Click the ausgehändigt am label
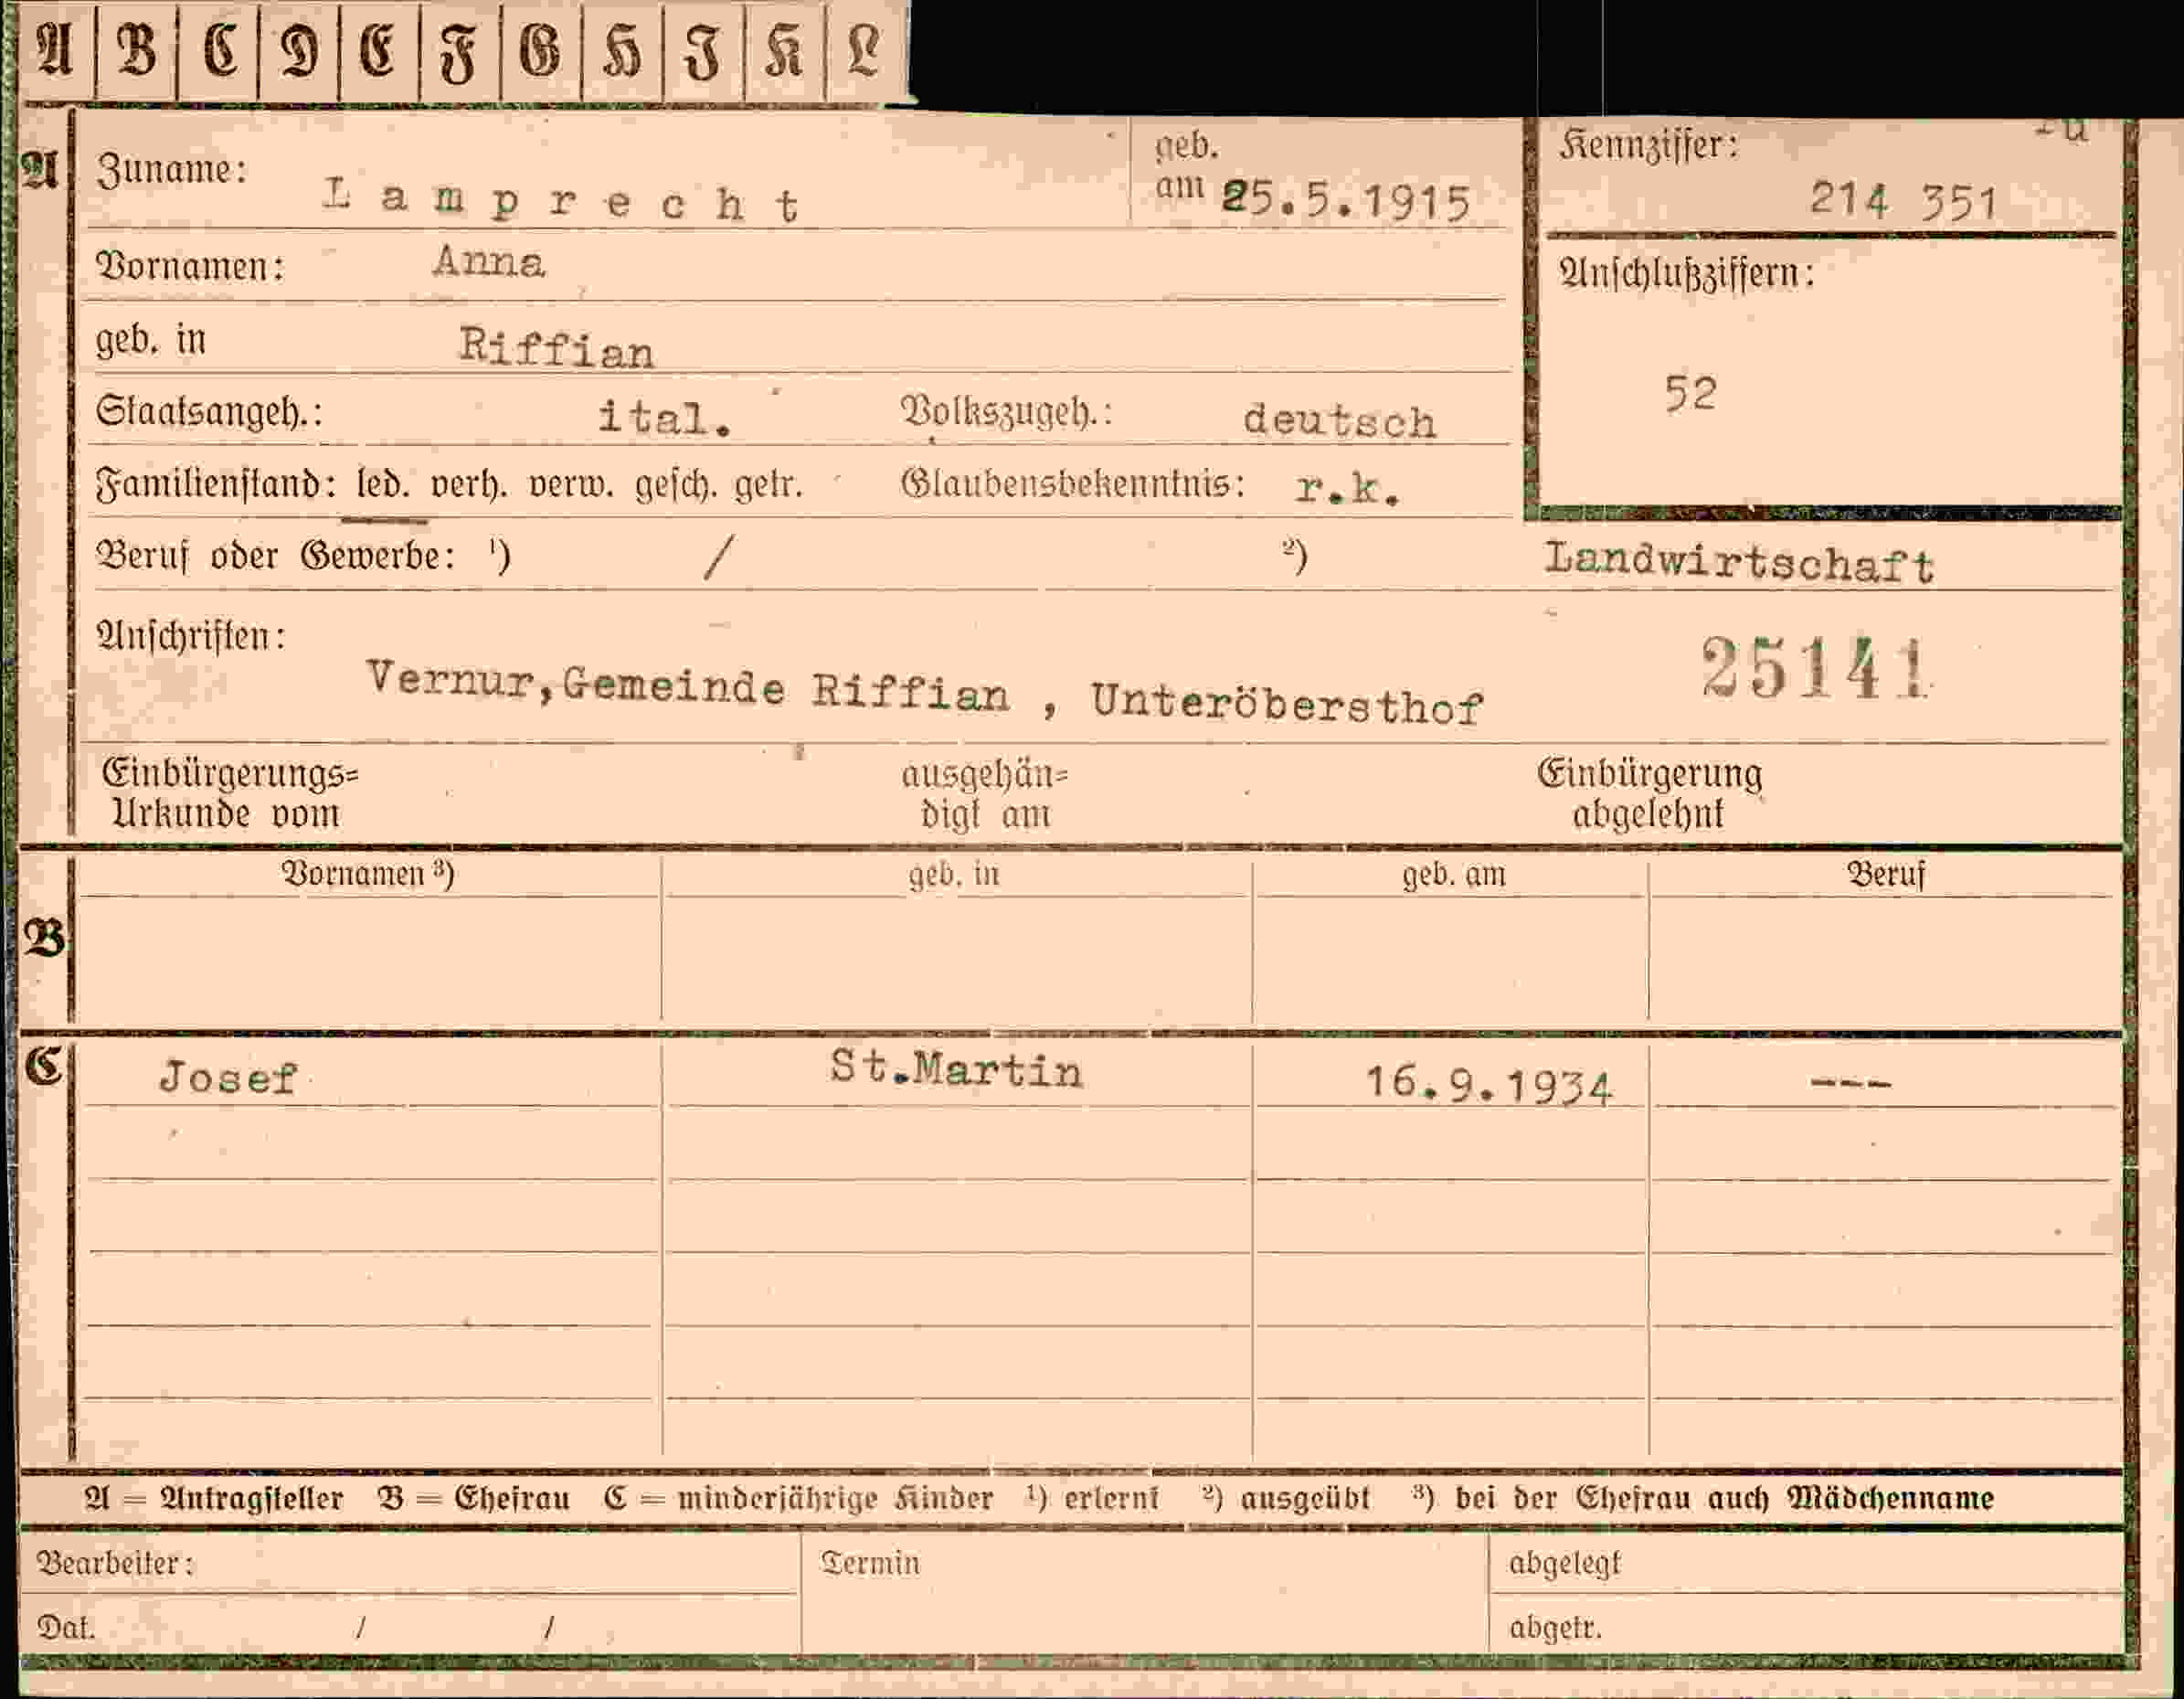 (985, 795)
